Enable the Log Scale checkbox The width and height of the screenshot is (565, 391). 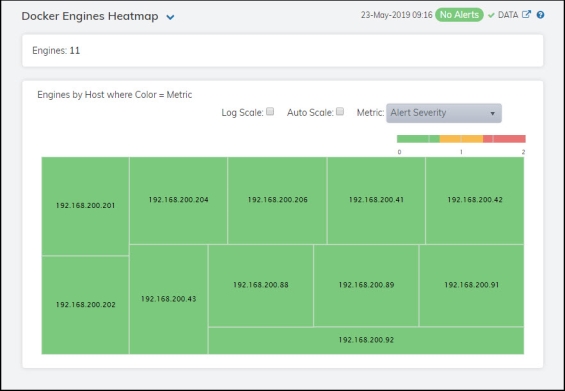(x=270, y=112)
